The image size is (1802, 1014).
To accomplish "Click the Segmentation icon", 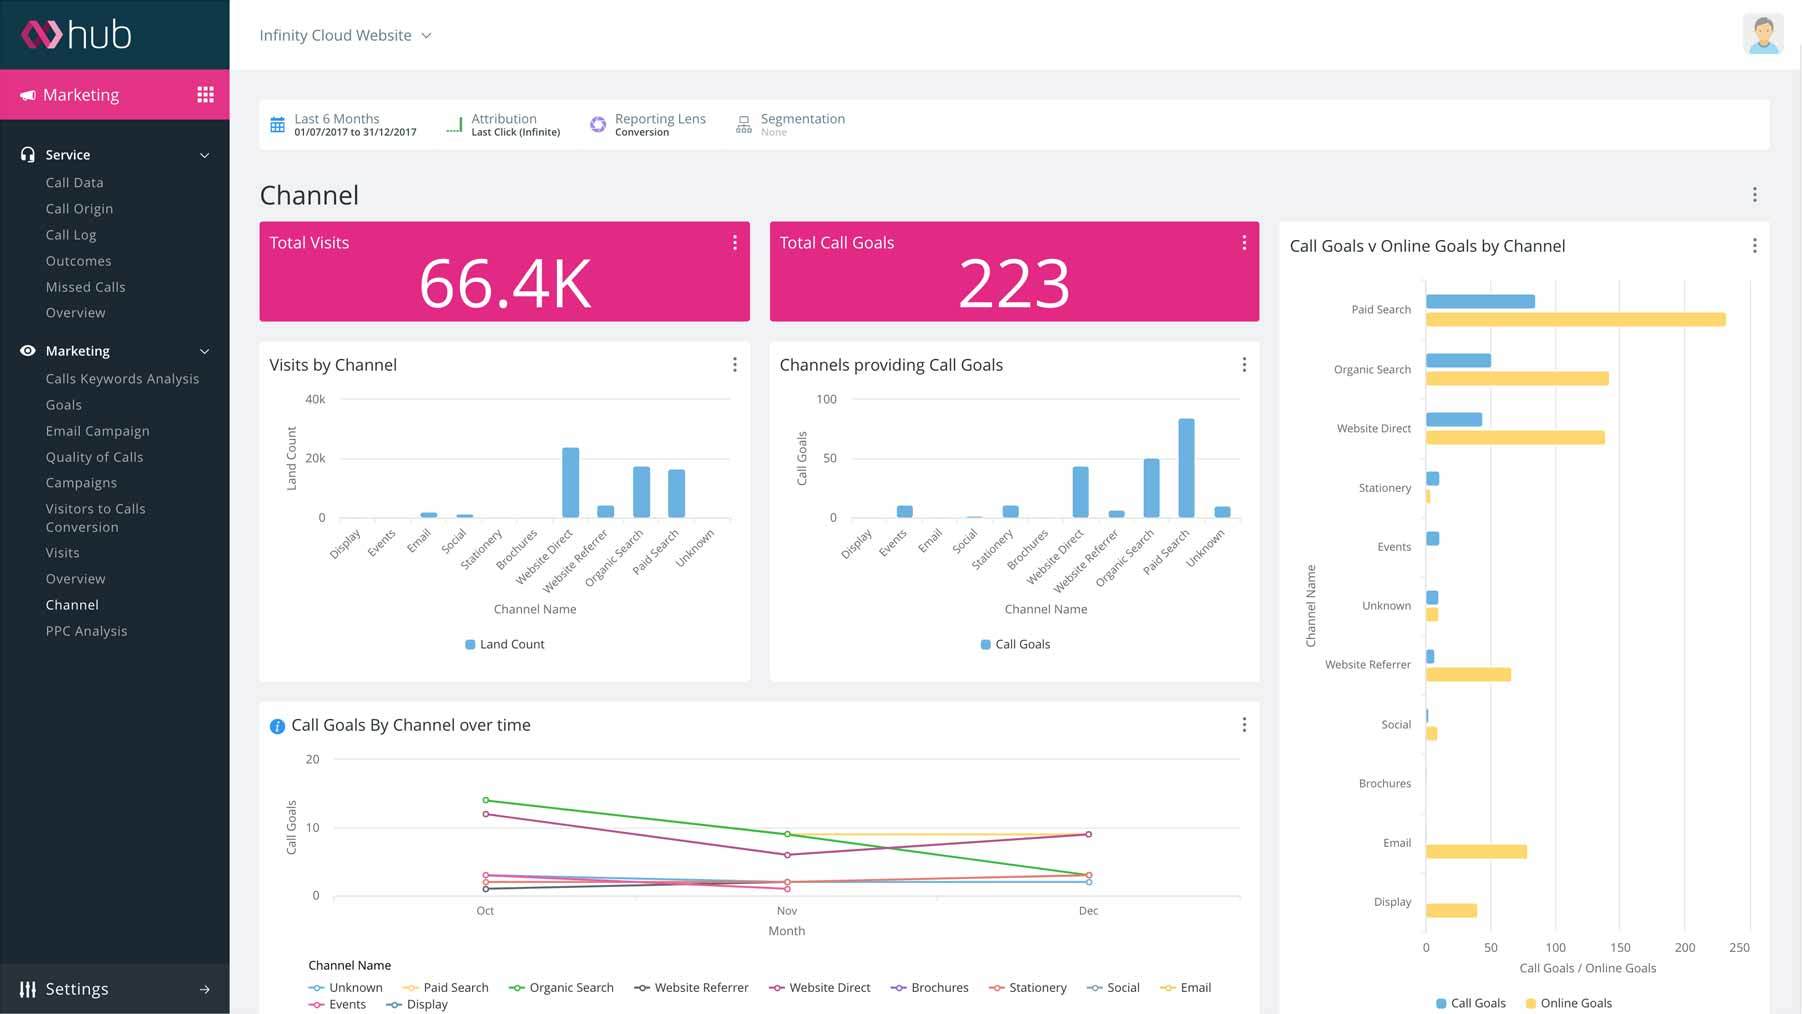I will [x=744, y=125].
